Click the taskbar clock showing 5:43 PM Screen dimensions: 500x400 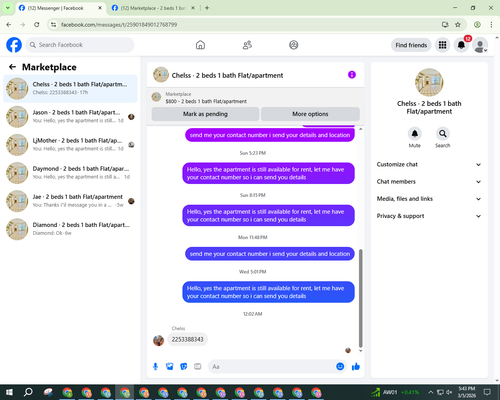(467, 392)
